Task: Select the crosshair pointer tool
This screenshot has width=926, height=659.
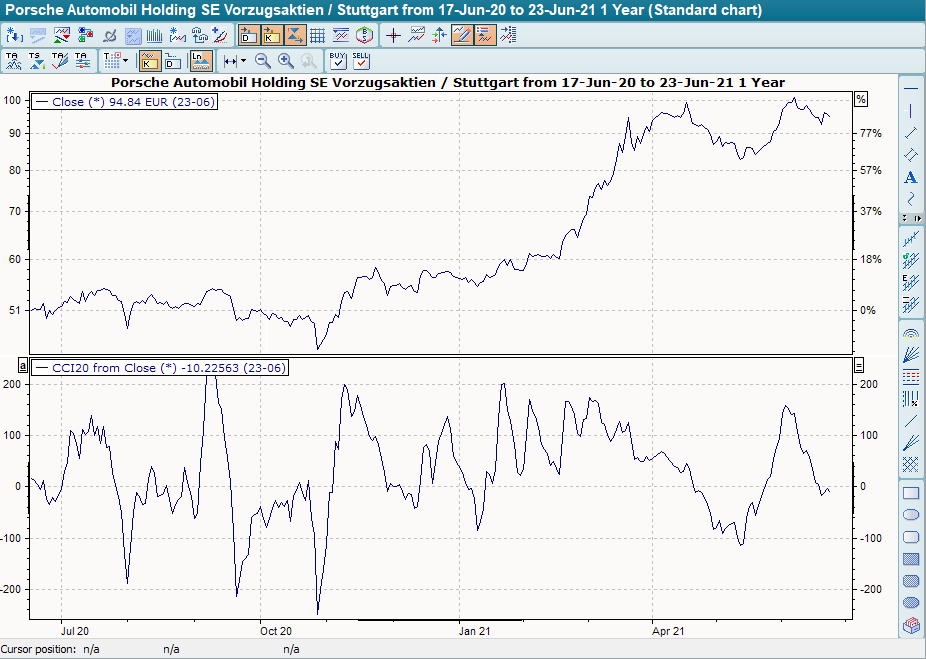Action: (x=394, y=33)
